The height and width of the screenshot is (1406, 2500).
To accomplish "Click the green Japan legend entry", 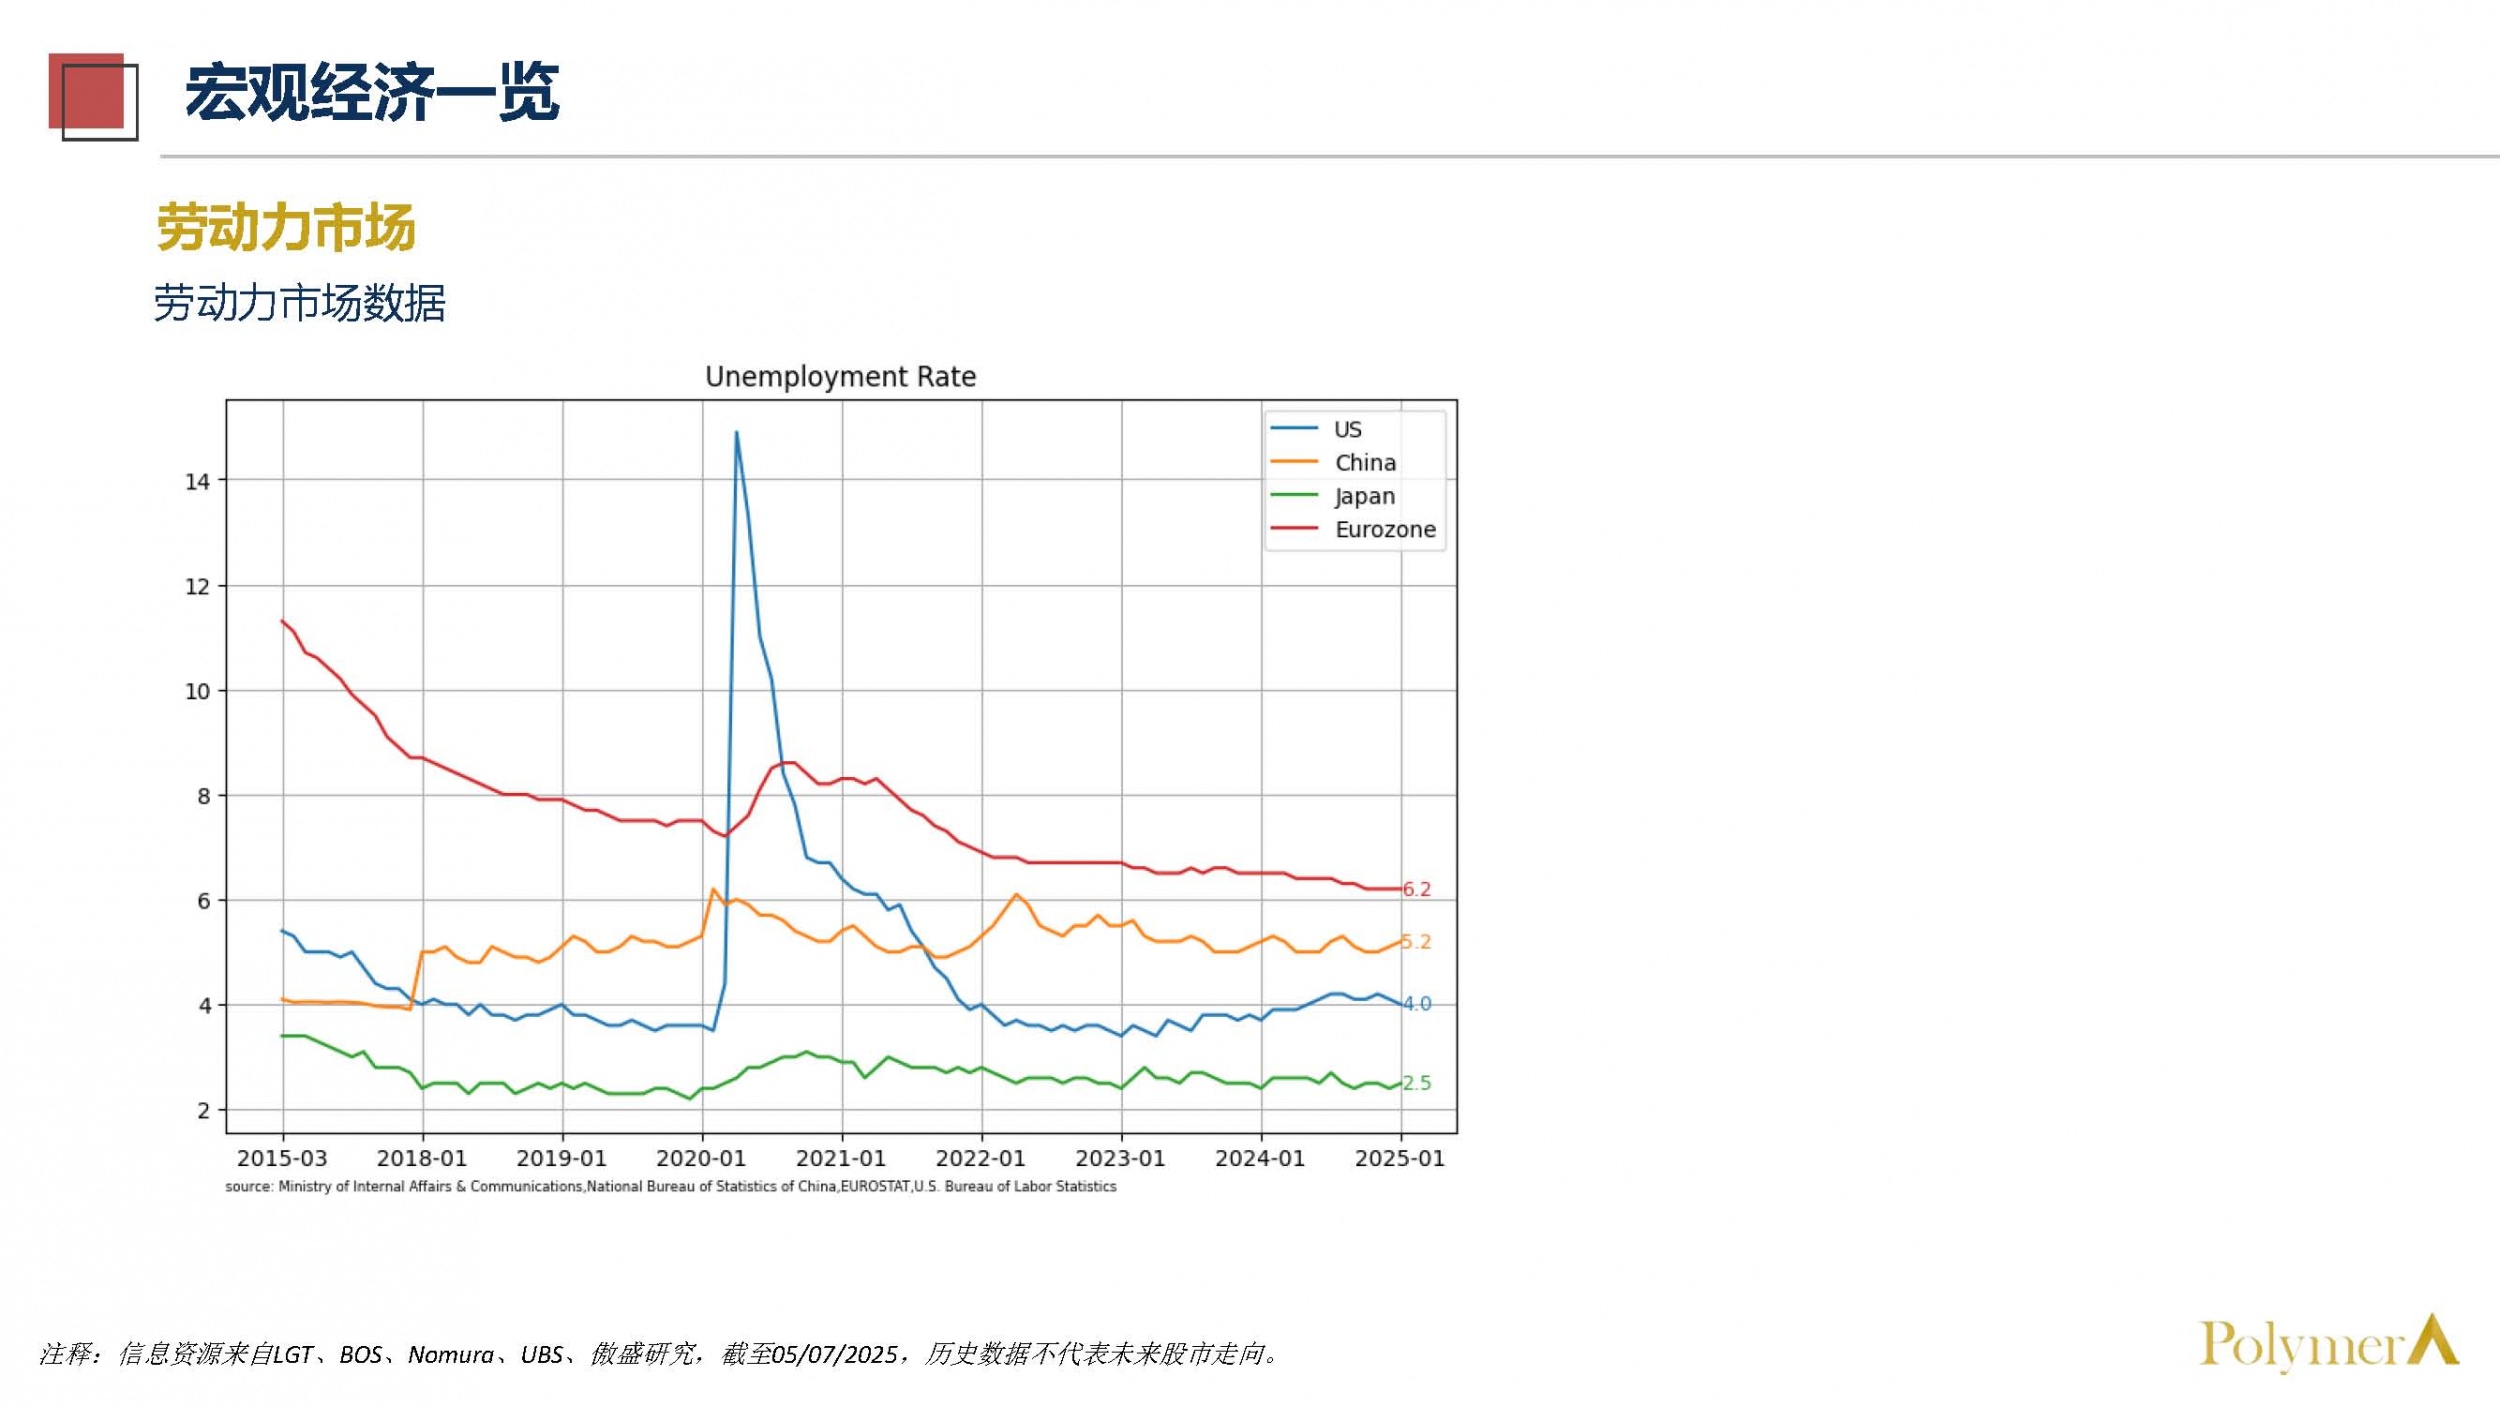I will coord(1363,496).
